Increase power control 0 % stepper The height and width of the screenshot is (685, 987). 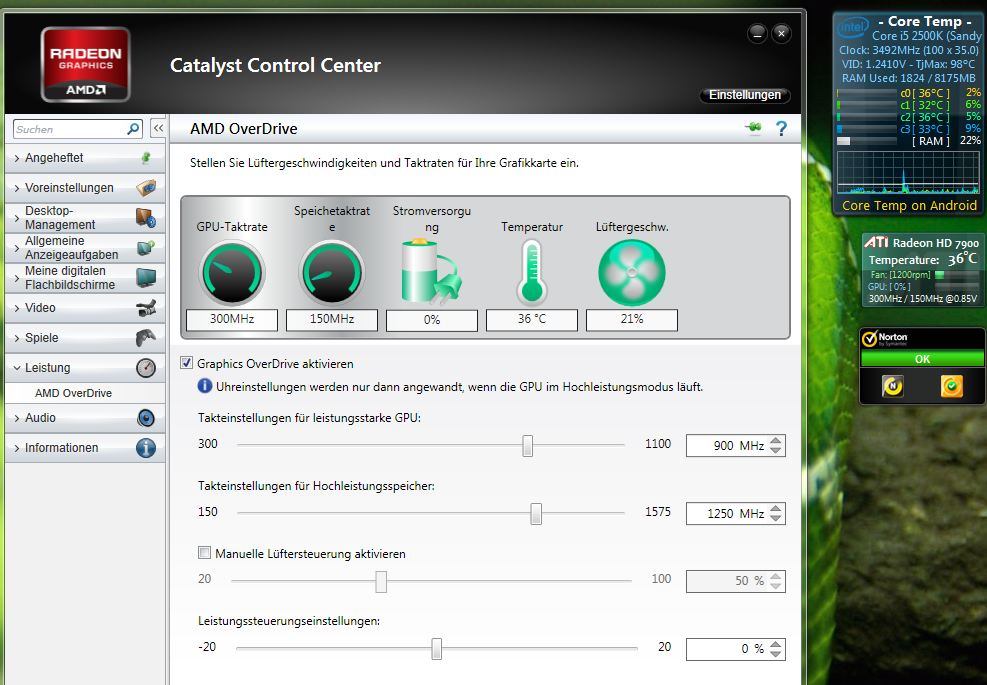point(776,644)
